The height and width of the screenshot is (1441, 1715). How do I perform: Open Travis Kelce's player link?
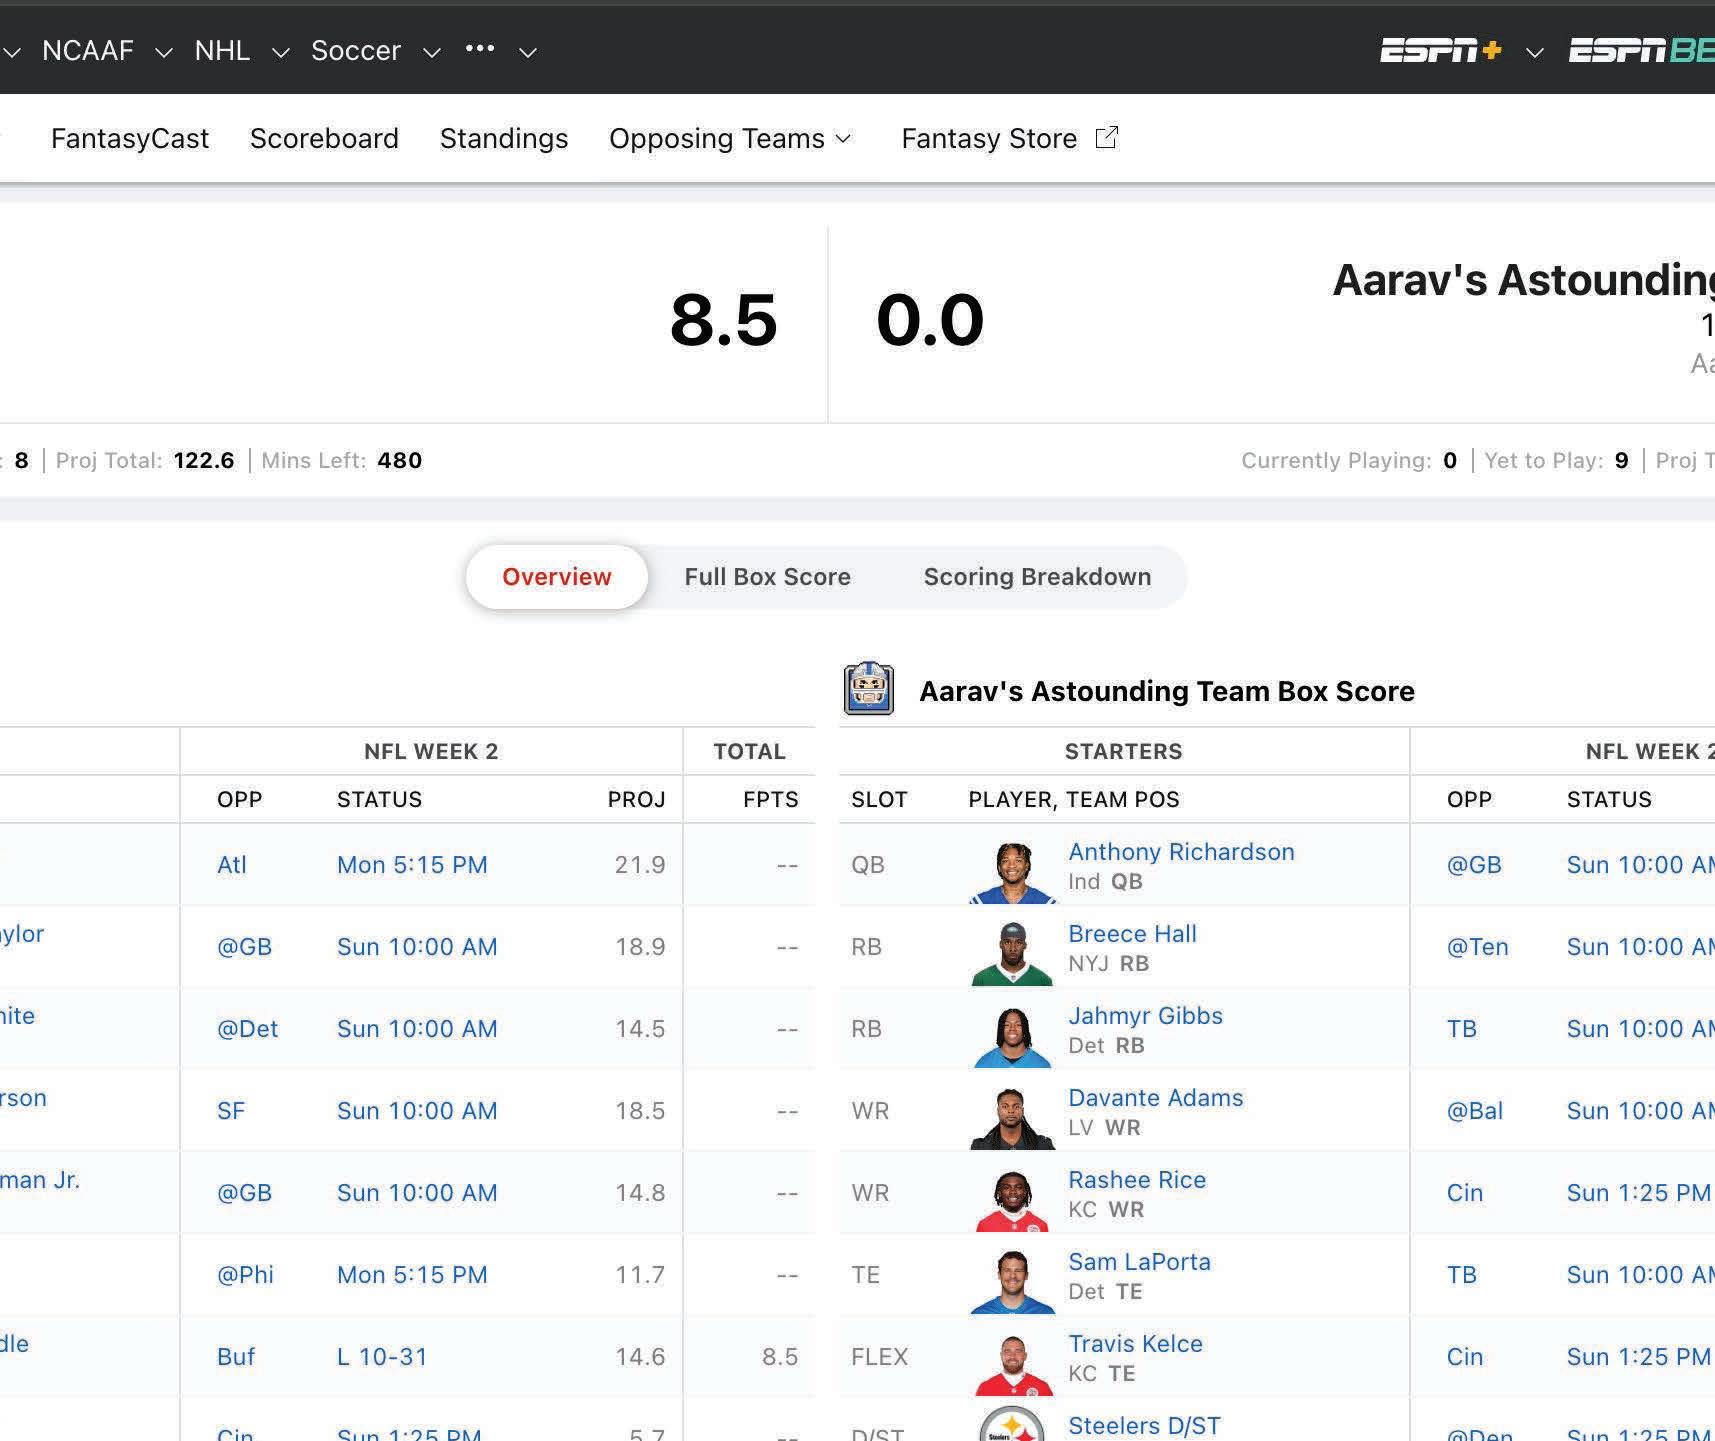pos(1135,1344)
